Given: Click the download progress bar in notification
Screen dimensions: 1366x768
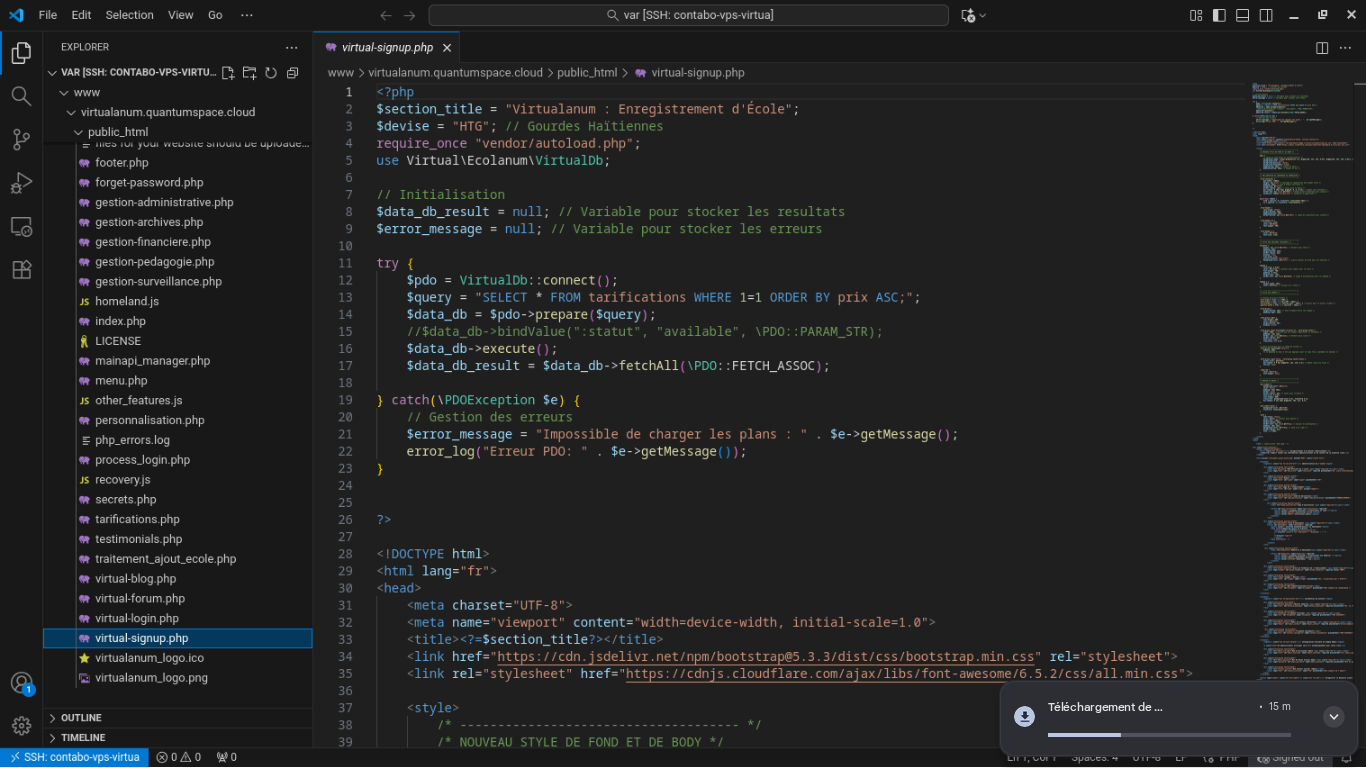Looking at the screenshot, I should coord(1169,735).
